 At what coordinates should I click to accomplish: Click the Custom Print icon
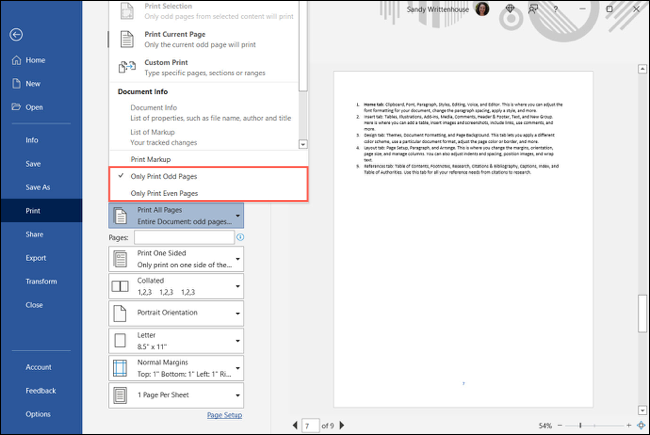(x=127, y=67)
